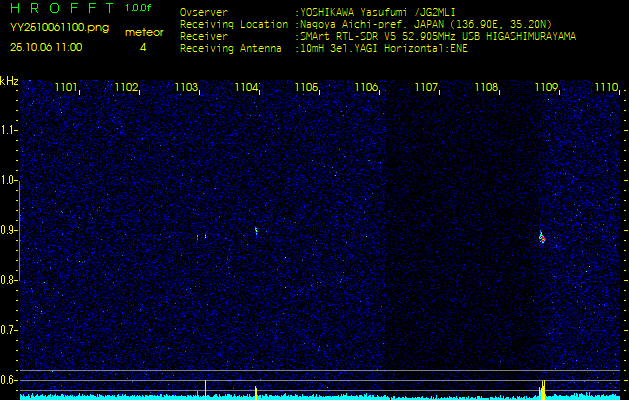Click the 25.10.06 11:00 timestamp

point(47,47)
